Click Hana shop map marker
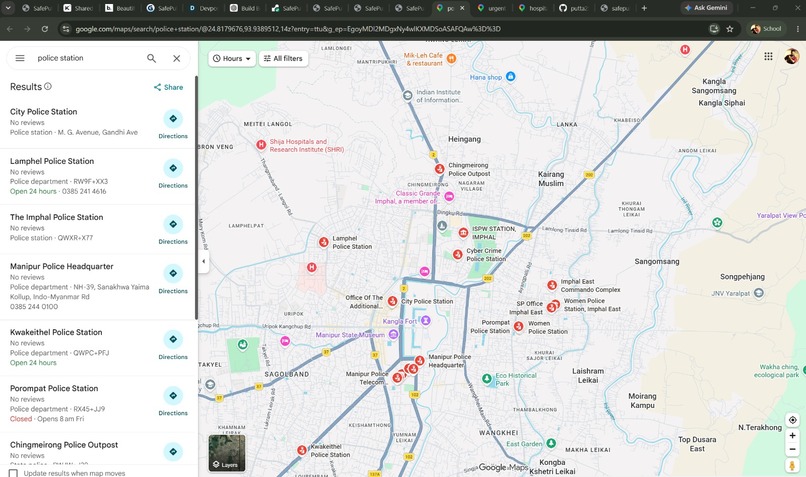Image resolution: width=806 pixels, height=477 pixels. tap(510, 77)
